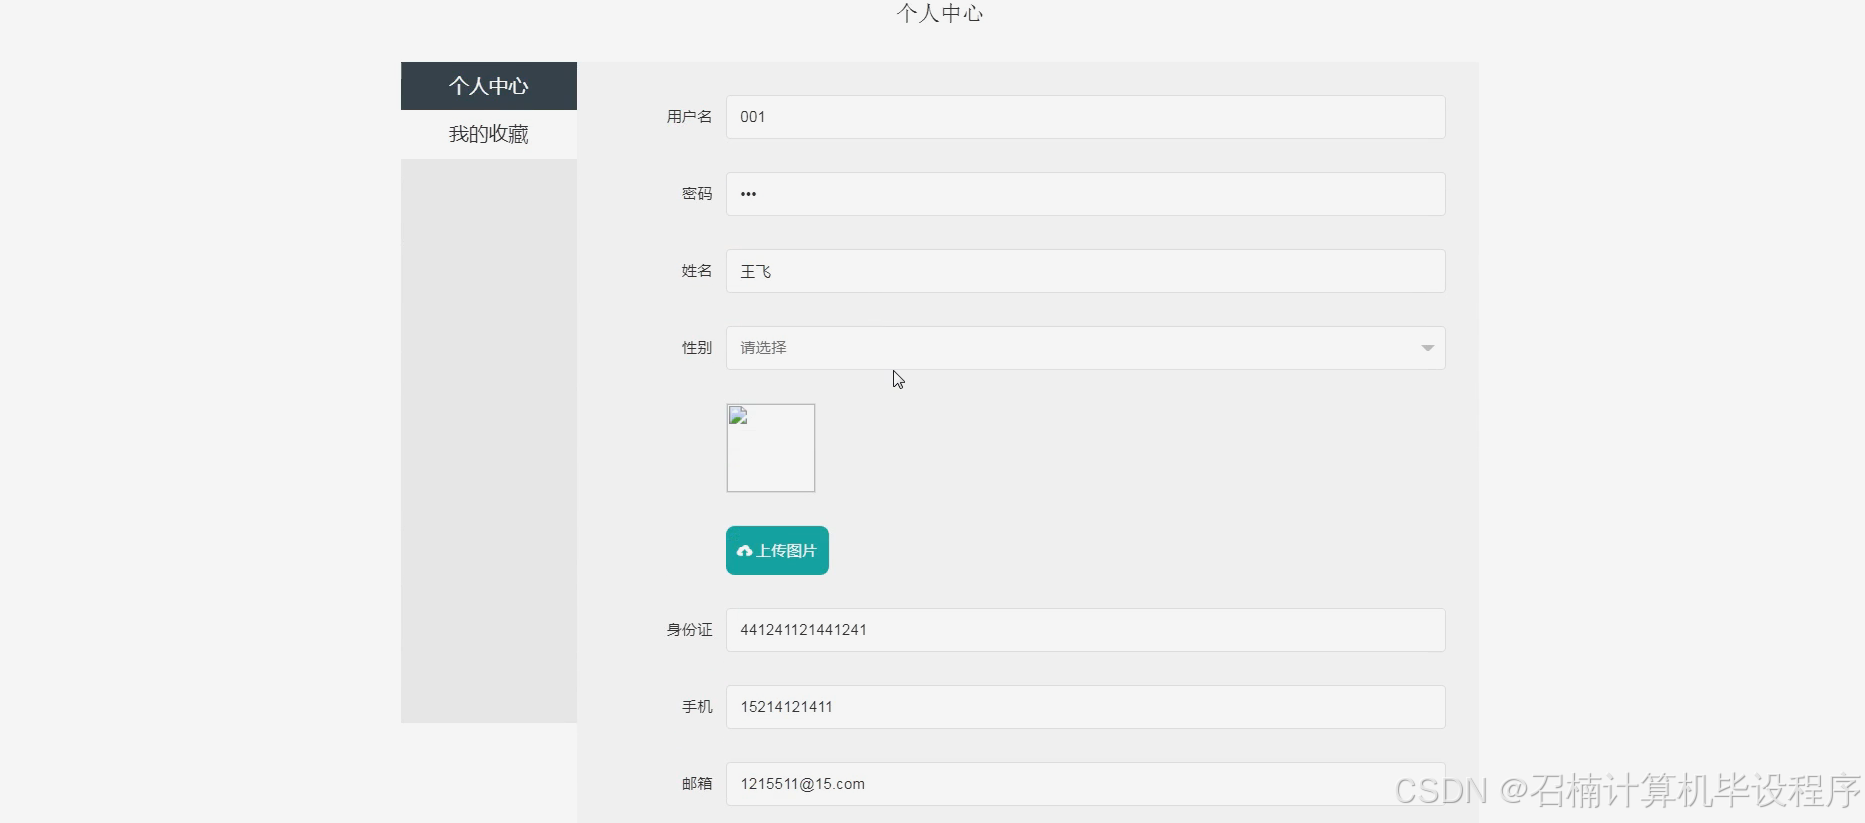The image size is (1865, 823).
Task: Click the 邮箱 label text
Action: [697, 784]
